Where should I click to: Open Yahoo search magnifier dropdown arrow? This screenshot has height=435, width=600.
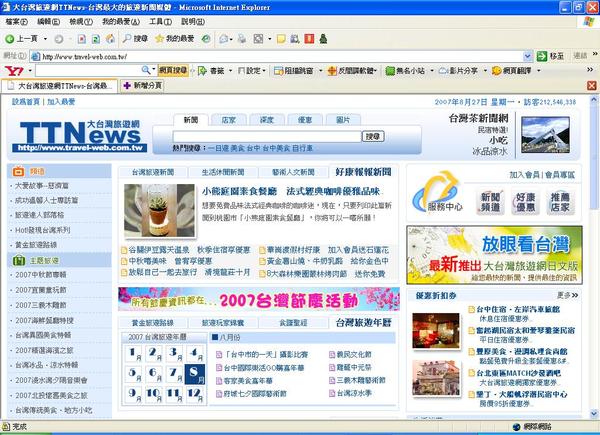click(x=154, y=70)
